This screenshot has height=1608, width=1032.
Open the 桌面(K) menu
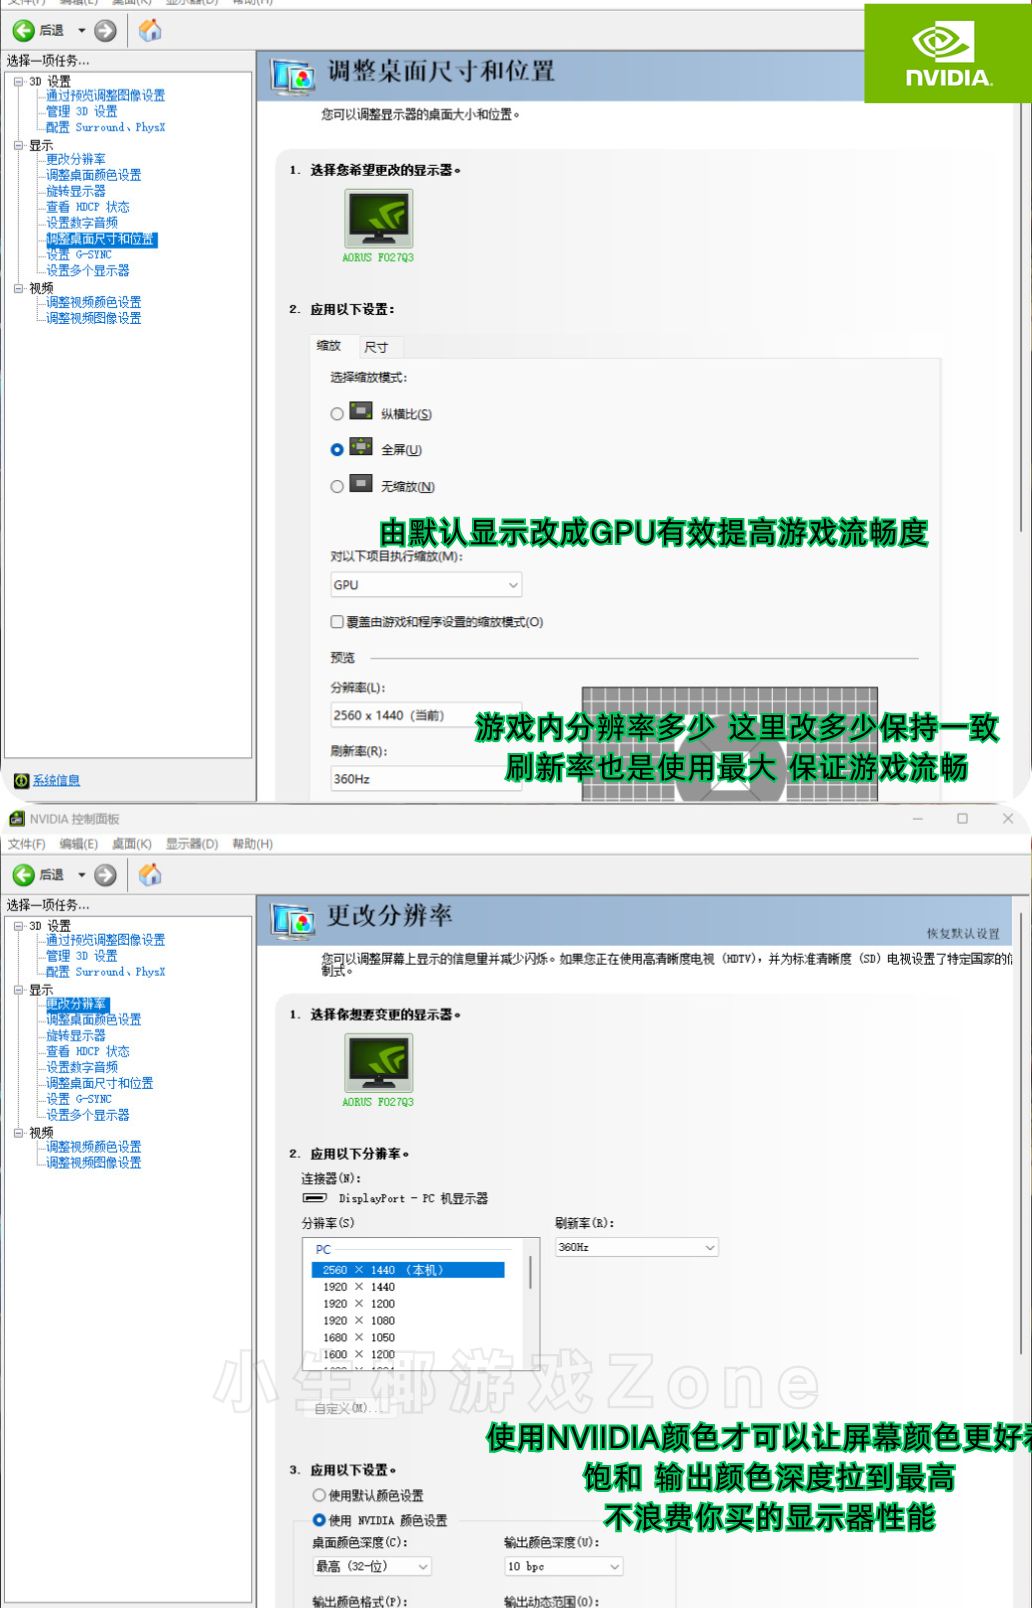pos(132,844)
